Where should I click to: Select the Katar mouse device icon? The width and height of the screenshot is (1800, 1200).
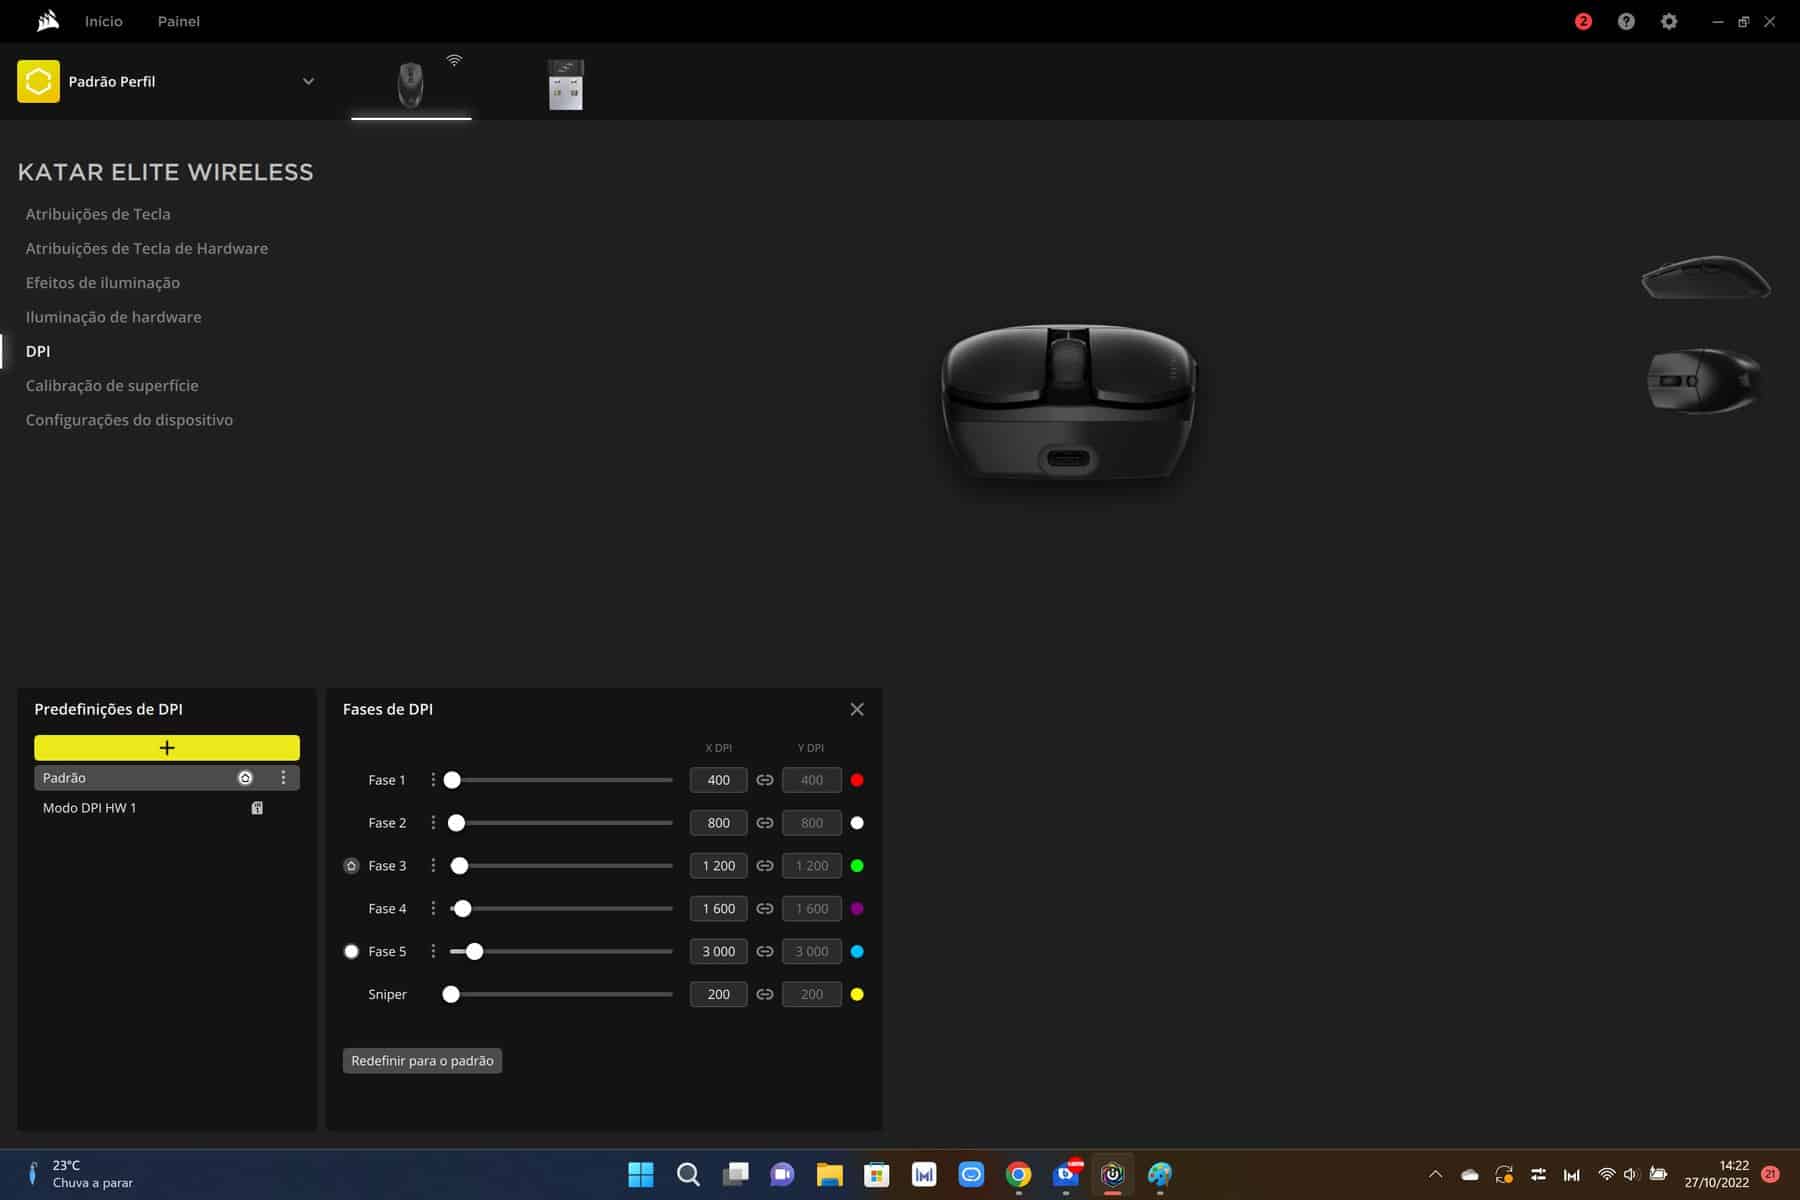coord(410,84)
